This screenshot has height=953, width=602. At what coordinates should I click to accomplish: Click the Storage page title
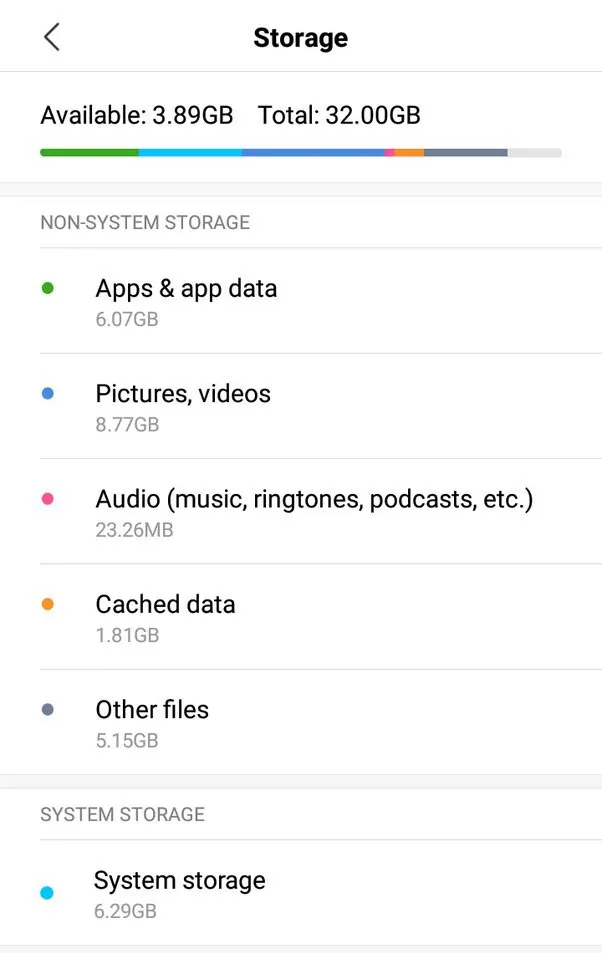pyautogui.click(x=300, y=38)
